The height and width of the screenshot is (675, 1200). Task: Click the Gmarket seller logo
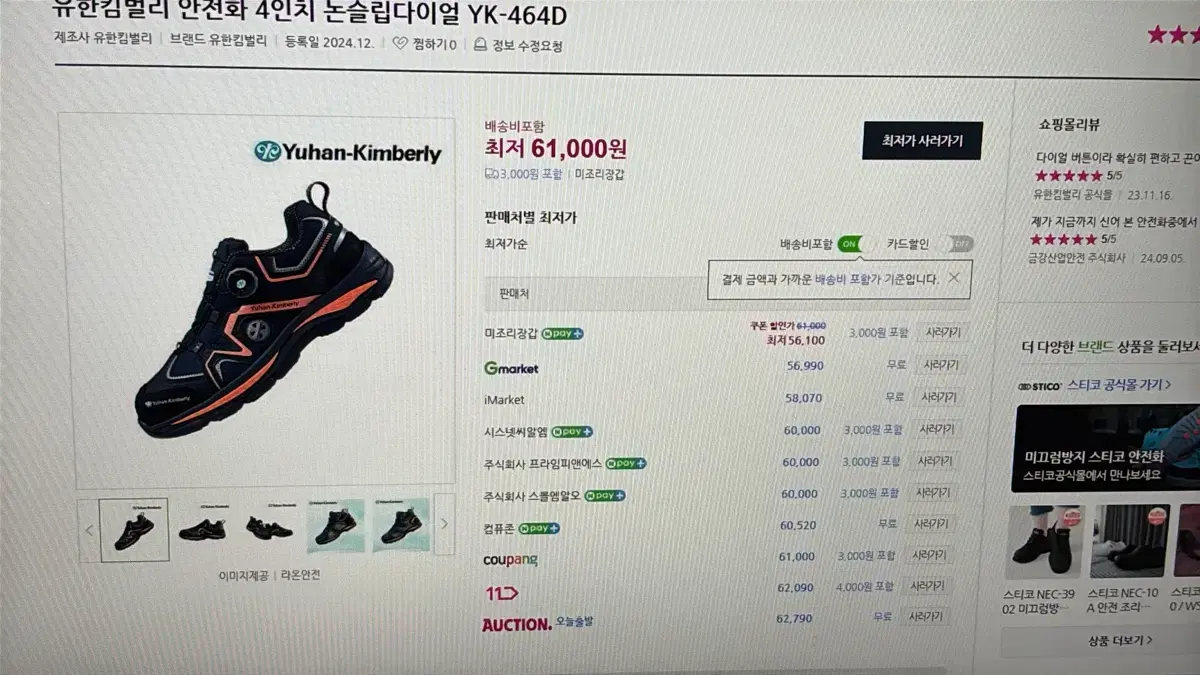click(x=511, y=368)
